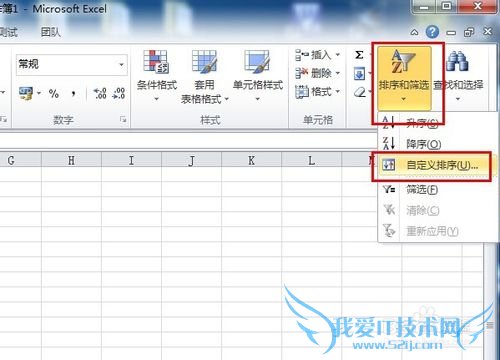Viewport: 500px width, 360px height.
Task: Close the workbook window (inner X)
Action: coord(487,32)
